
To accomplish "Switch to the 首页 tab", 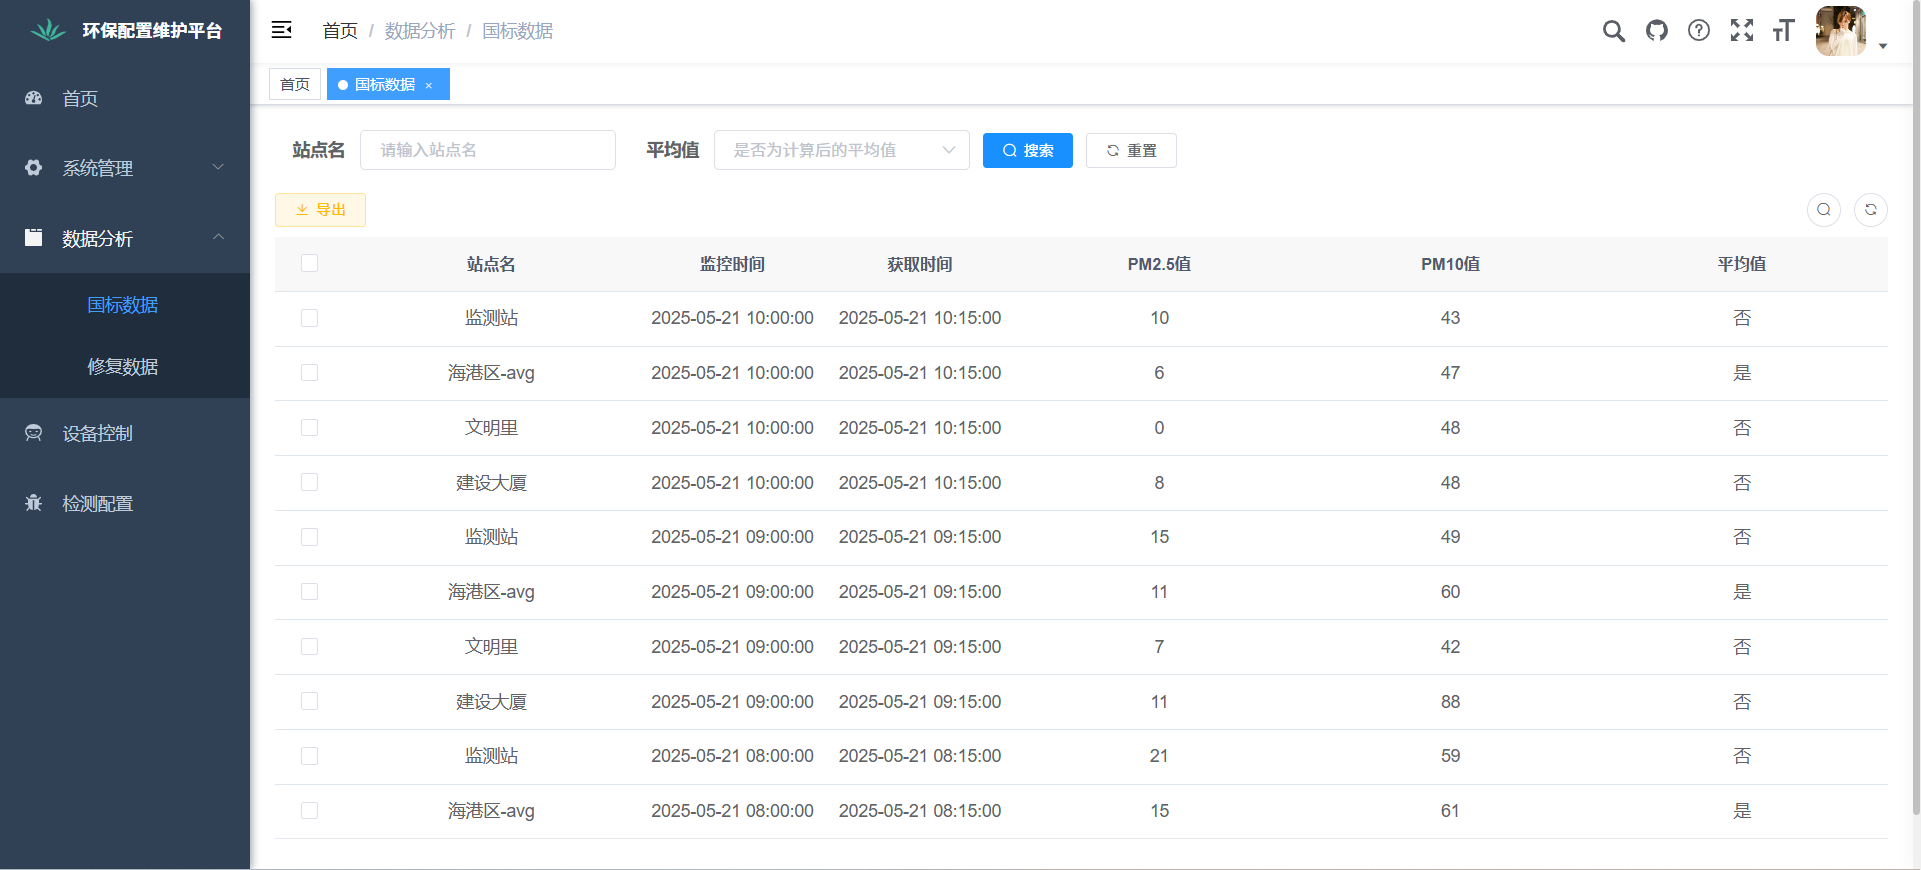I will click(294, 85).
